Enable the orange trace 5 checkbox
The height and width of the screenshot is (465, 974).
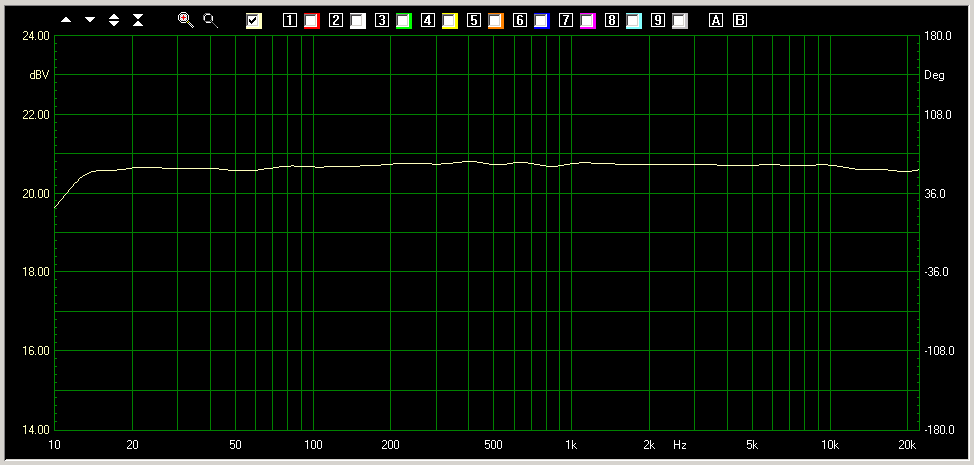tap(495, 21)
